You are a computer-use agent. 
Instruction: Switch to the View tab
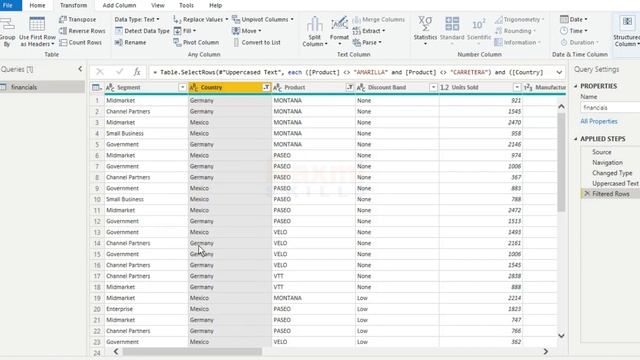(158, 5)
